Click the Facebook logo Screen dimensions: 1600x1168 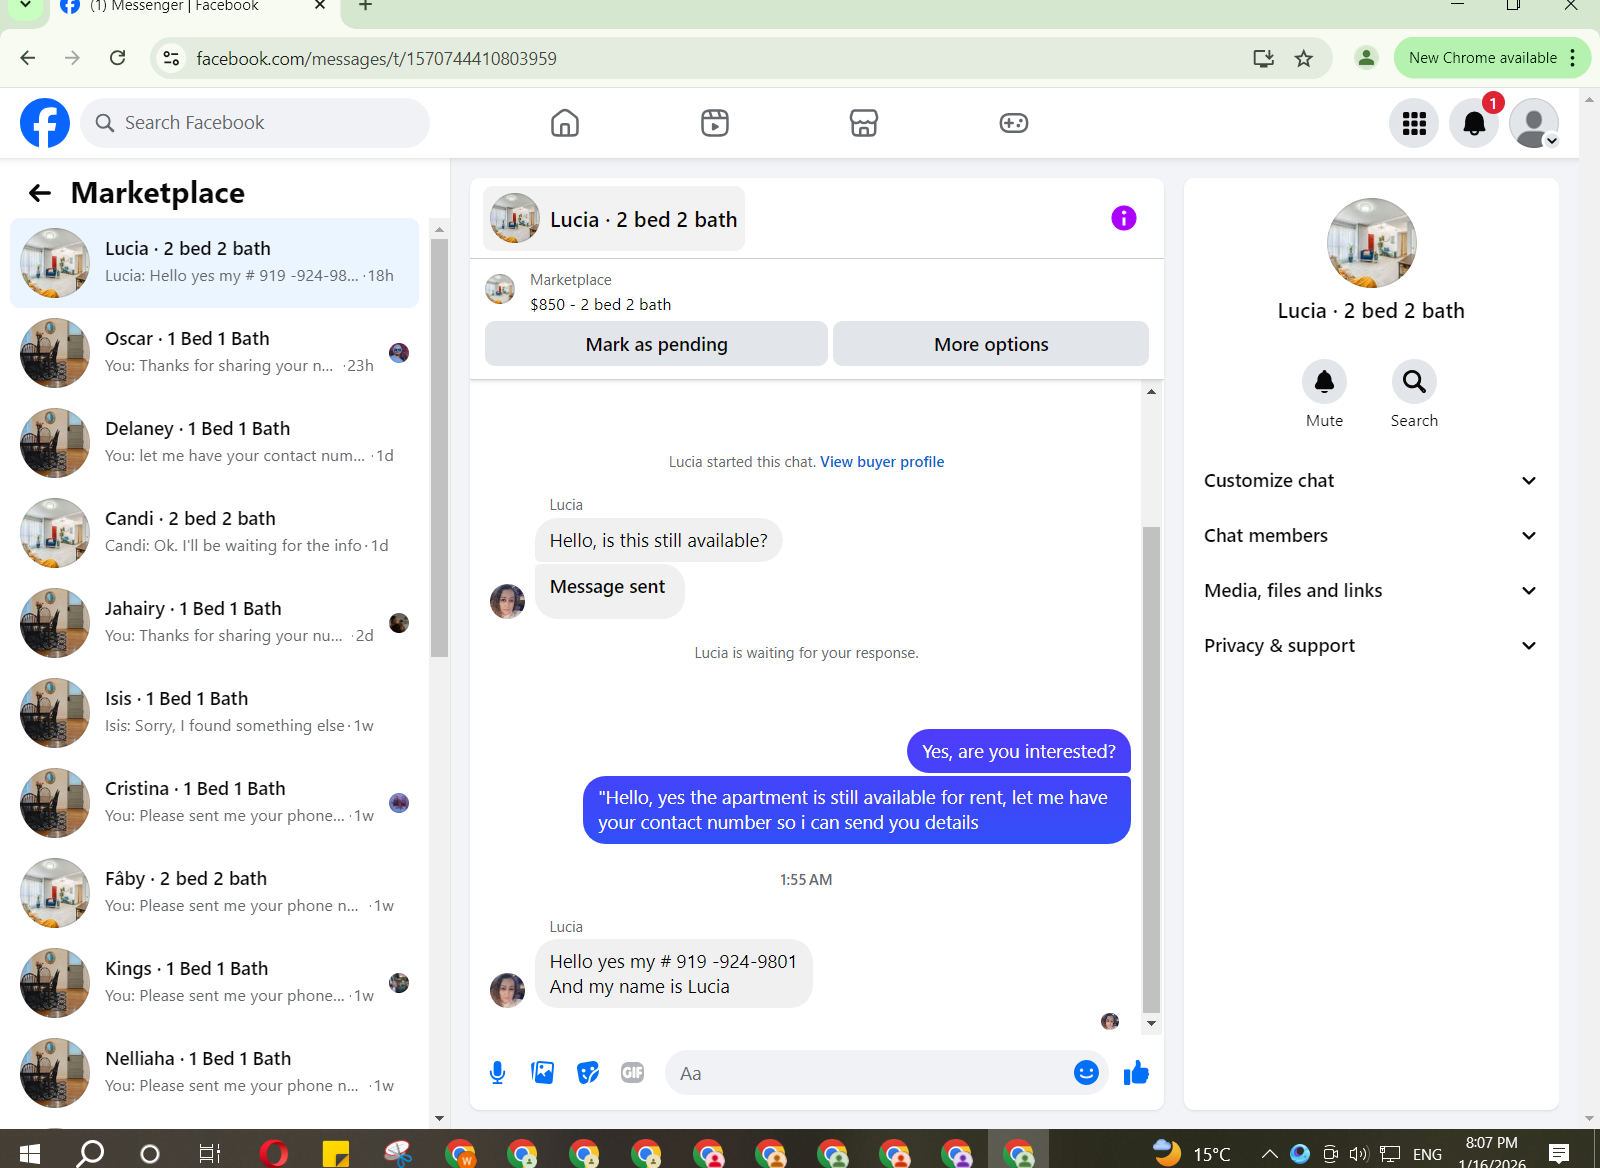point(45,123)
